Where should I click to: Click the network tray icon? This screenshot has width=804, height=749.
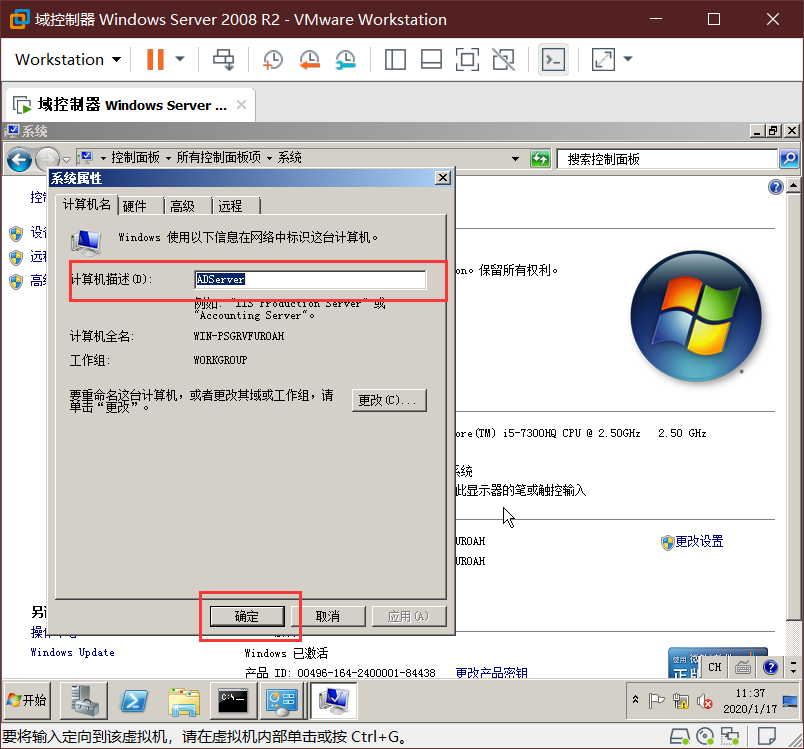[680, 700]
